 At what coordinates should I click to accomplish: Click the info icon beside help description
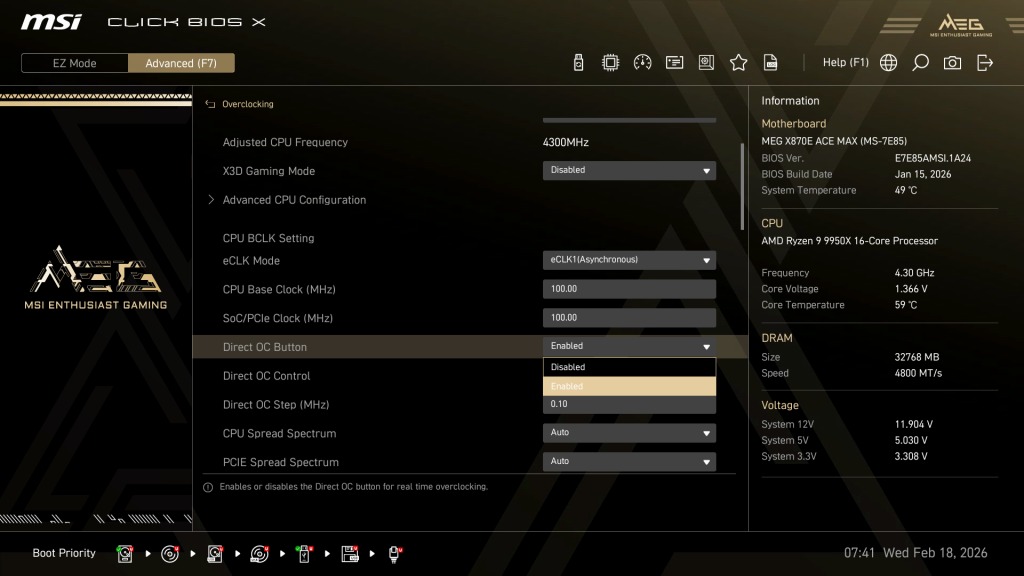[208, 487]
